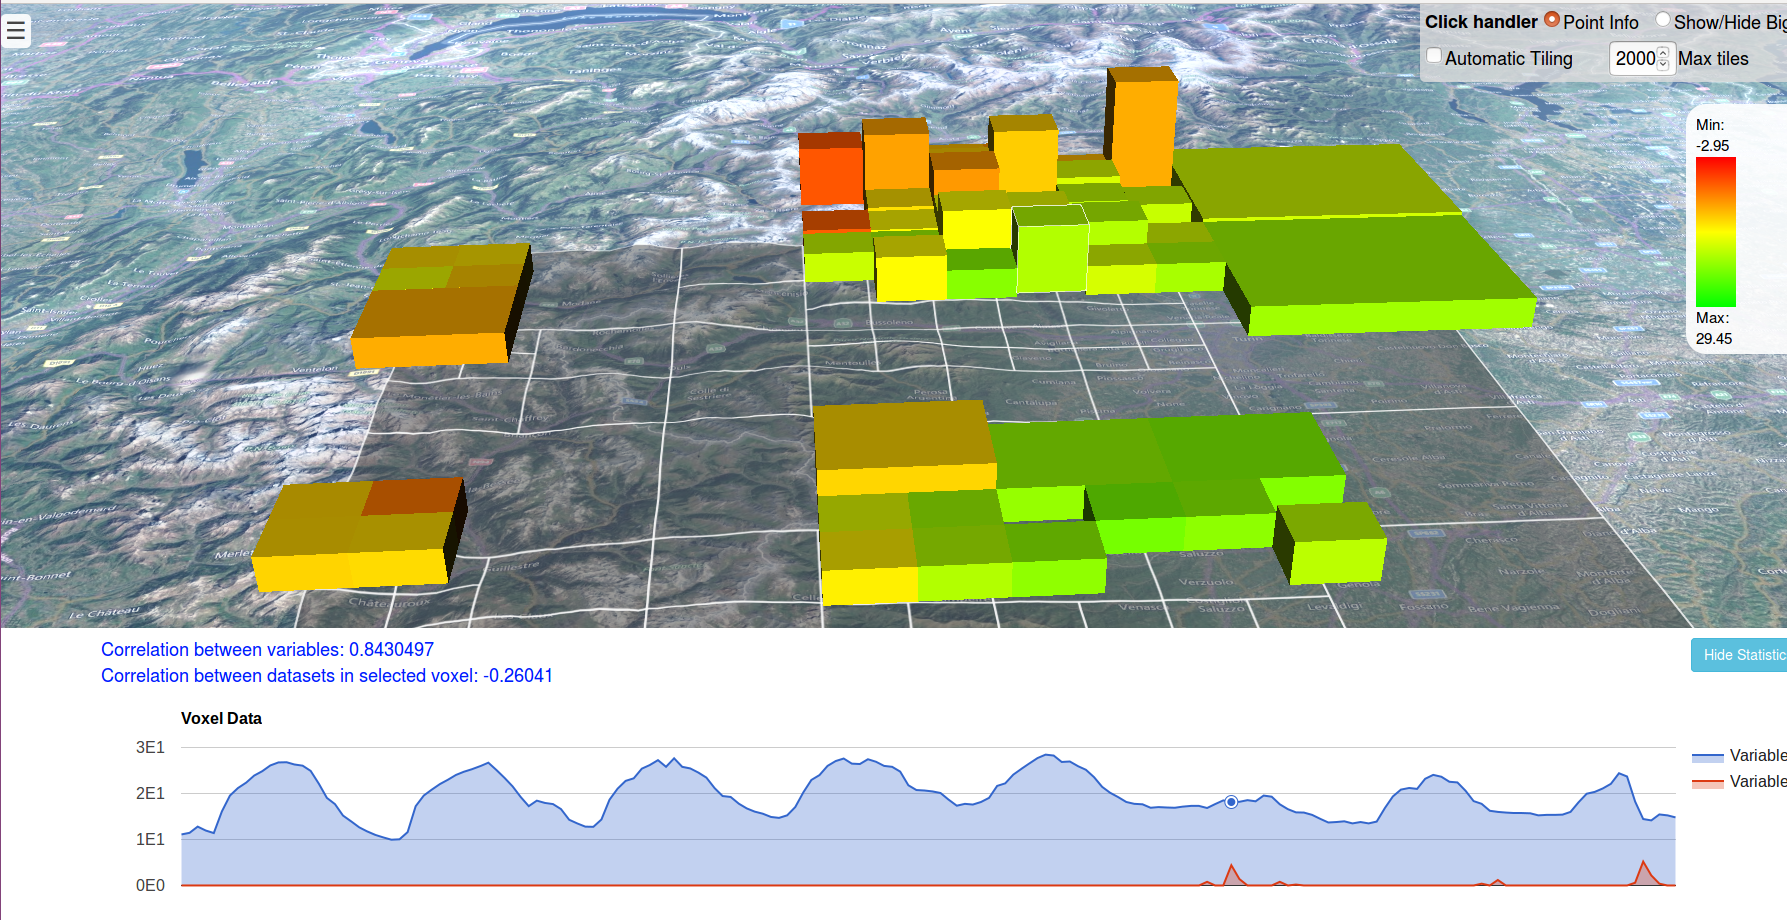Viewport: 1787px width, 920px height.
Task: Select the Show/Hide click handler option
Action: click(1662, 20)
